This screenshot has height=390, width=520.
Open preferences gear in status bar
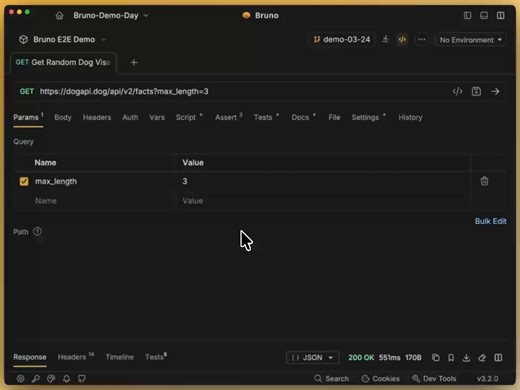(21, 378)
